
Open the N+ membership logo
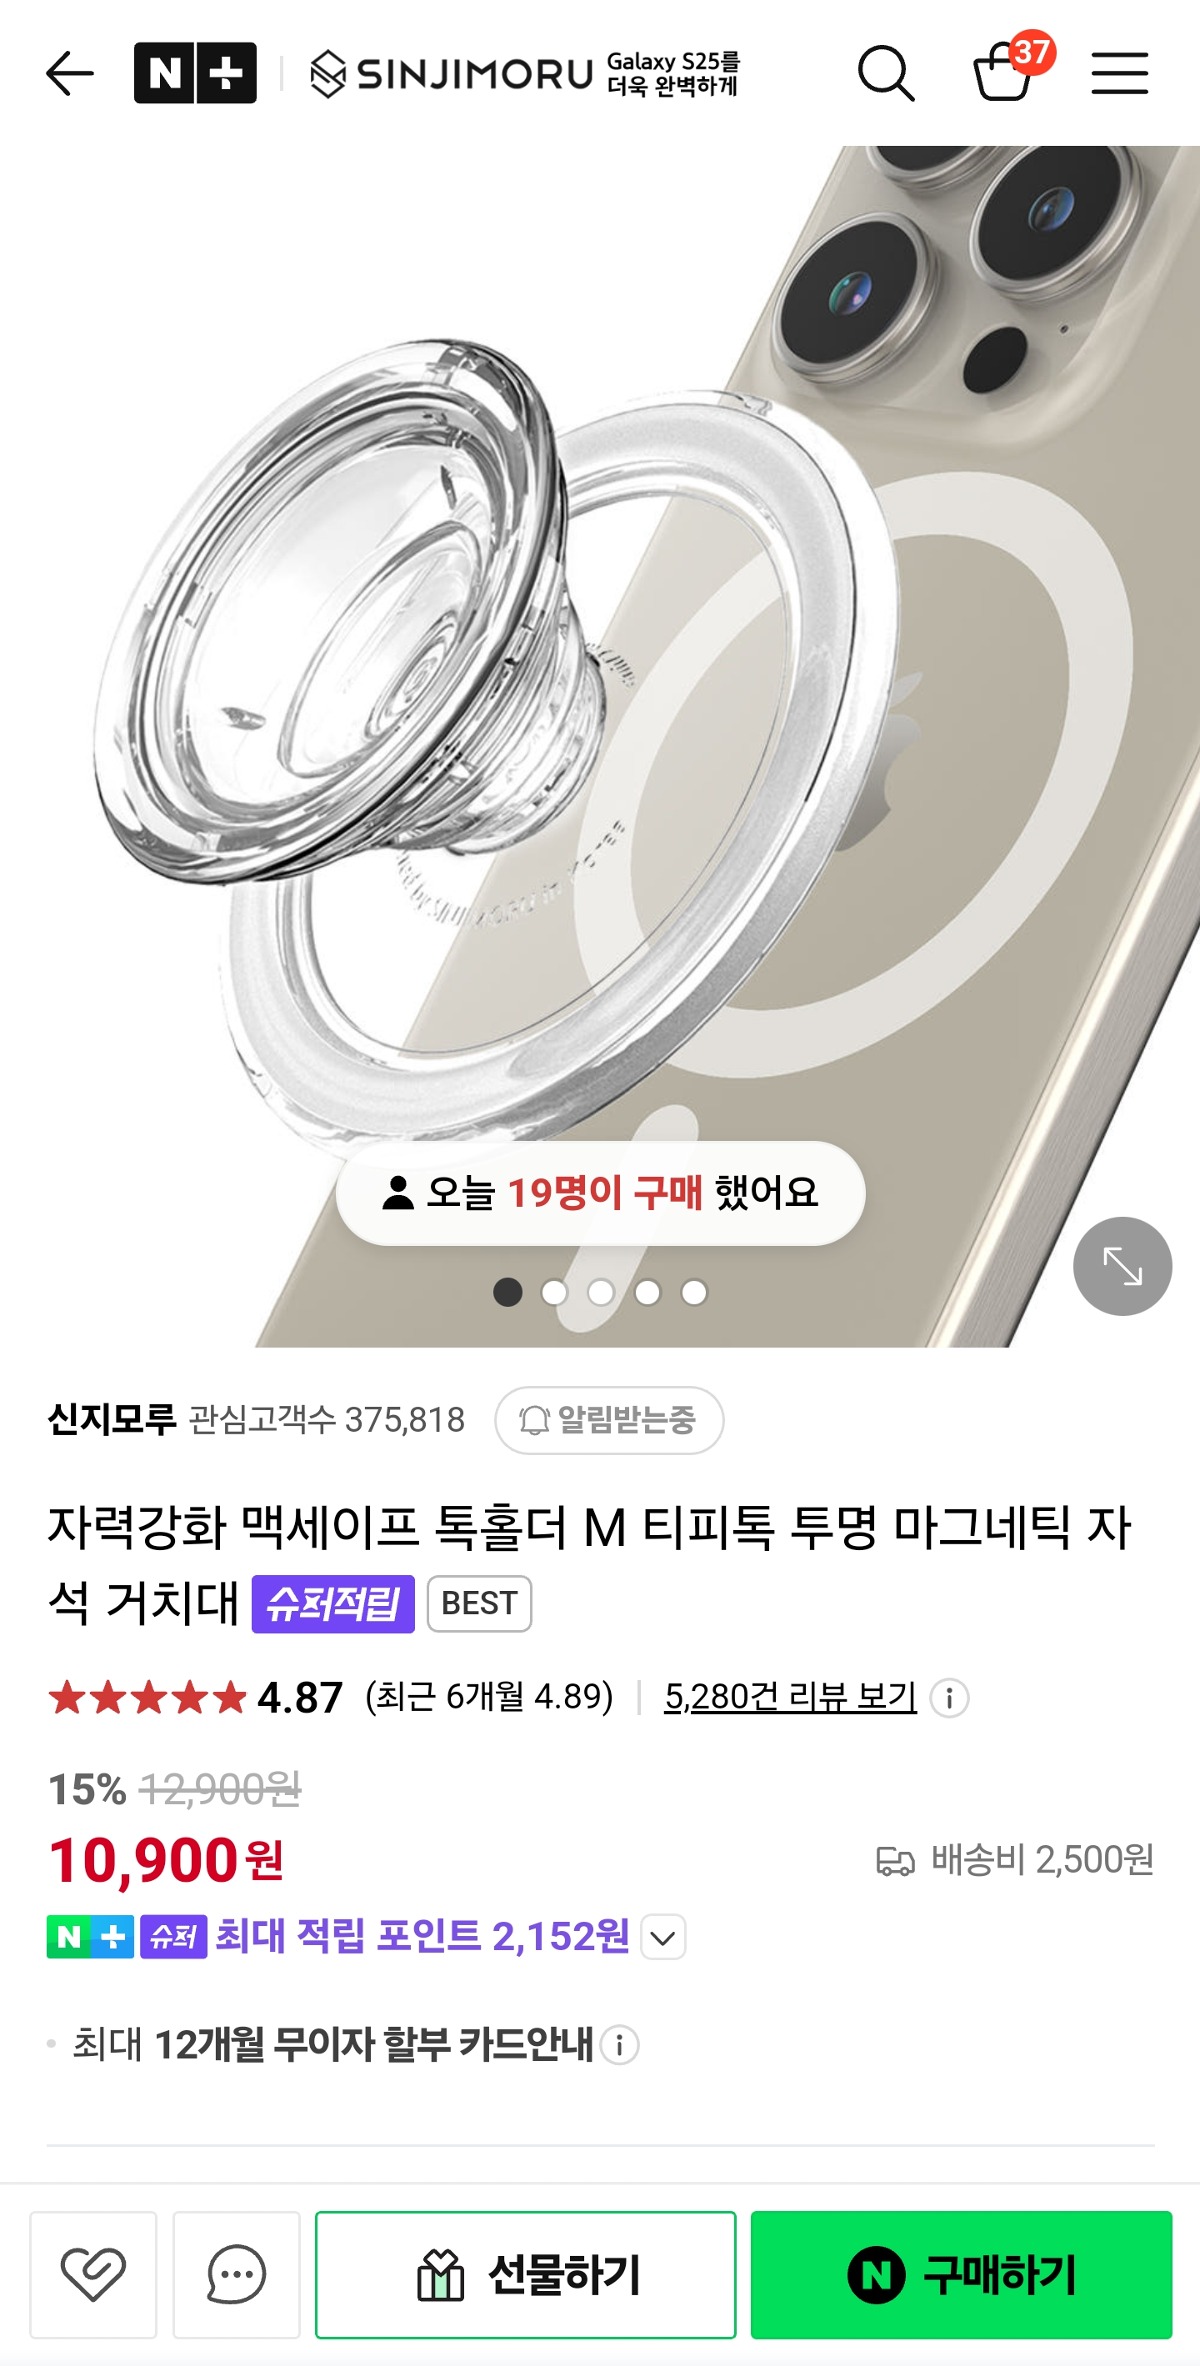point(195,73)
